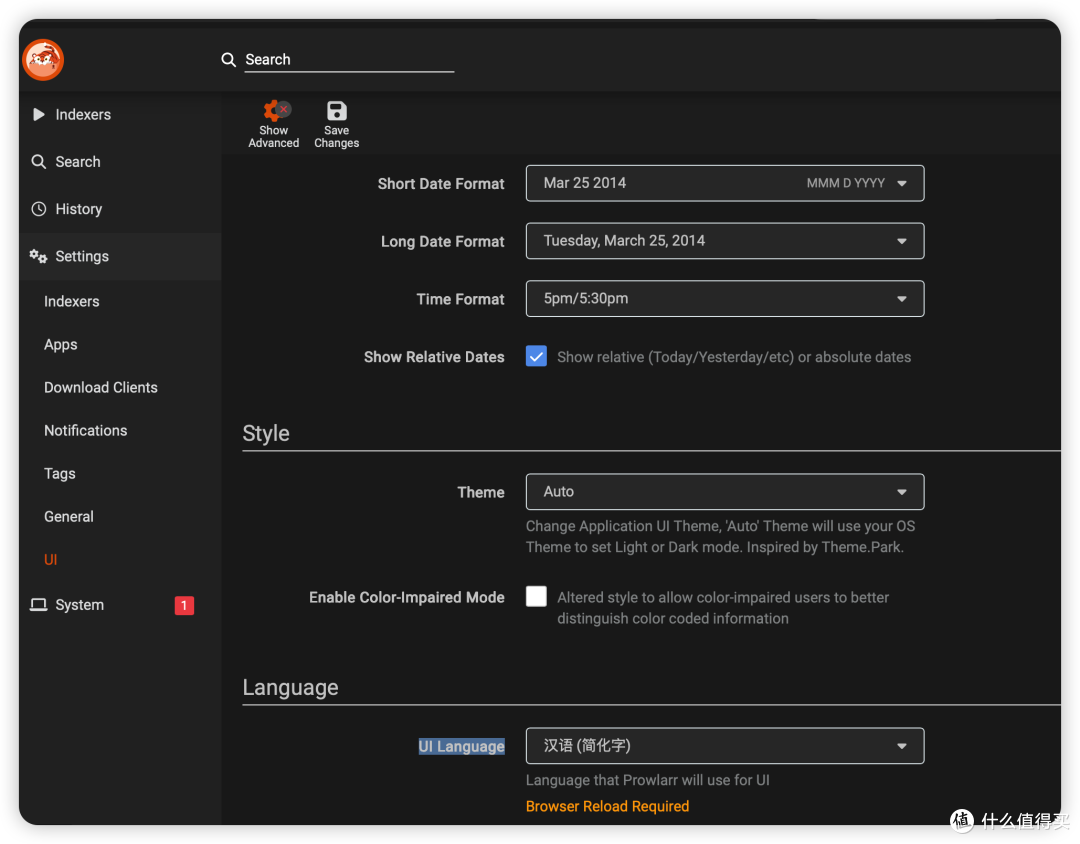Click the Style section heading
This screenshot has height=844, width=1080.
coord(266,433)
